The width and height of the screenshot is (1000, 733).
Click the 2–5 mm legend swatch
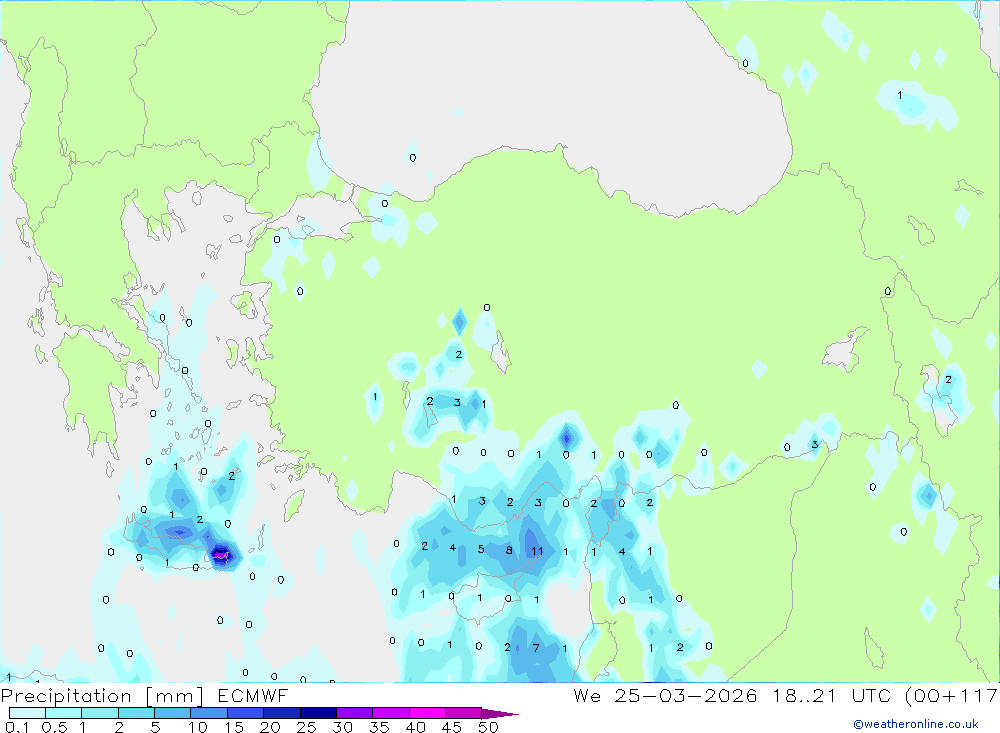pos(136,713)
